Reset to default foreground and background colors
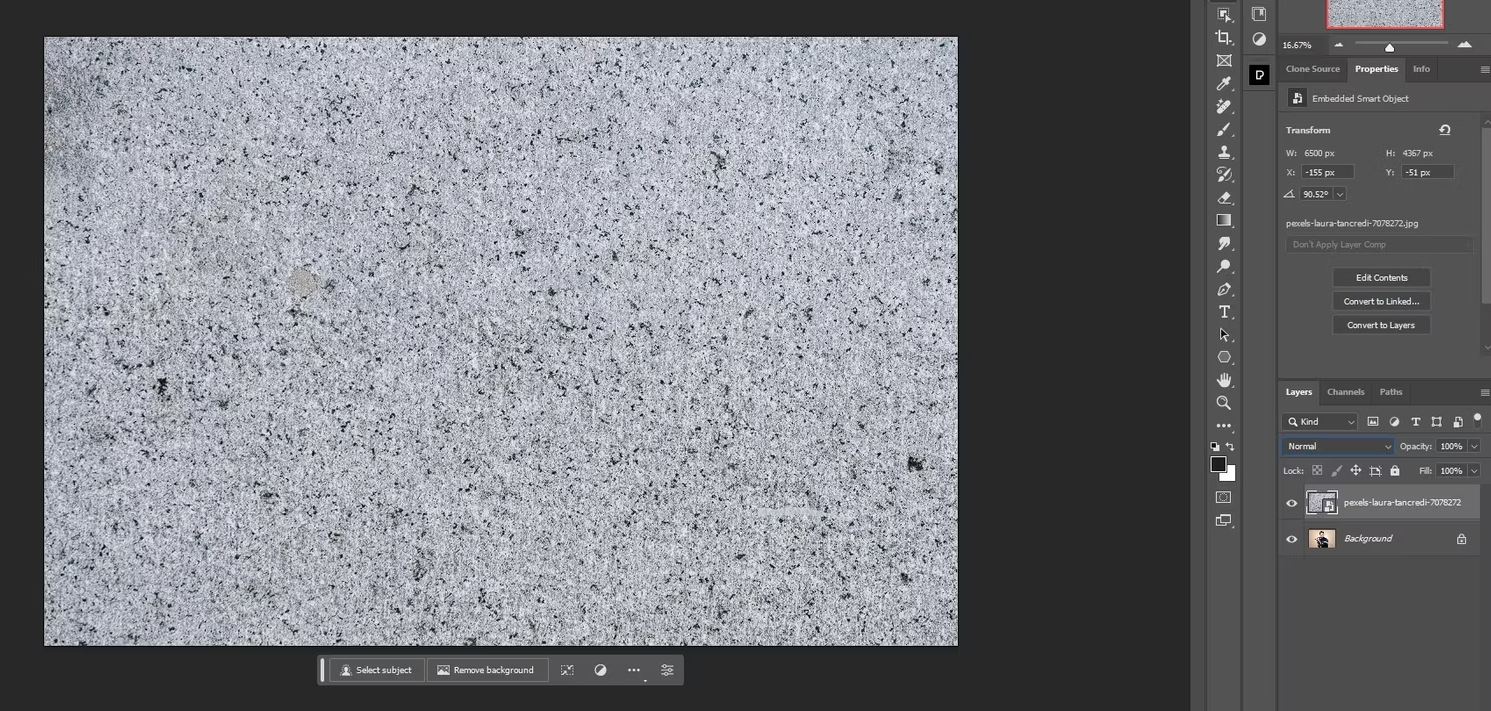1491x711 pixels. pos(1215,447)
